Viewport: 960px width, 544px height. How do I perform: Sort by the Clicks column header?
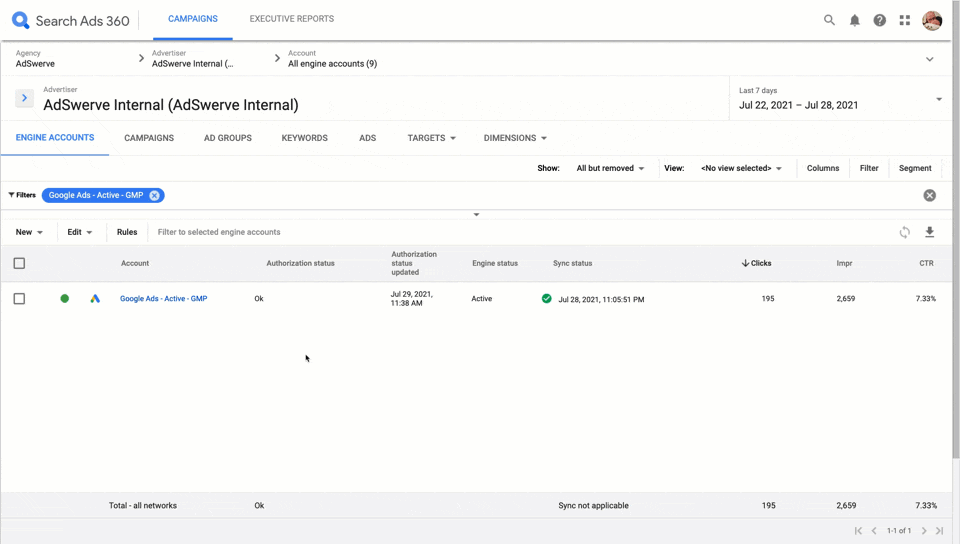point(757,263)
